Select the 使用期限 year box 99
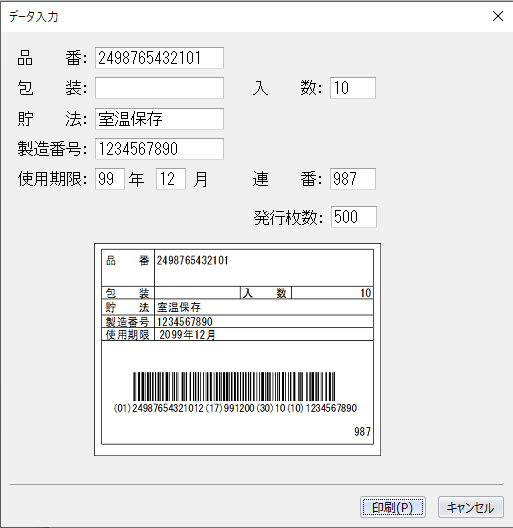This screenshot has width=513, height=528. 110,179
